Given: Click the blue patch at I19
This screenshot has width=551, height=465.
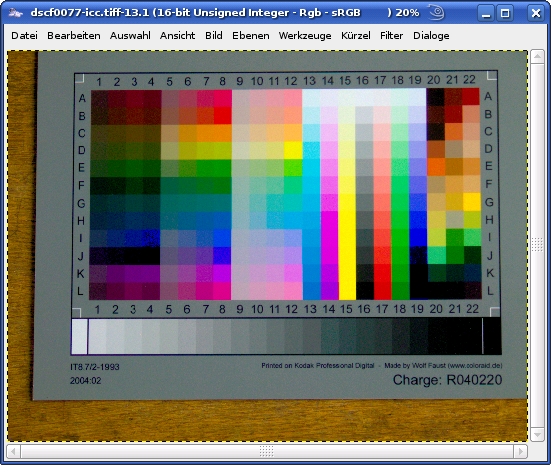Looking at the screenshot, I should coord(418,237).
